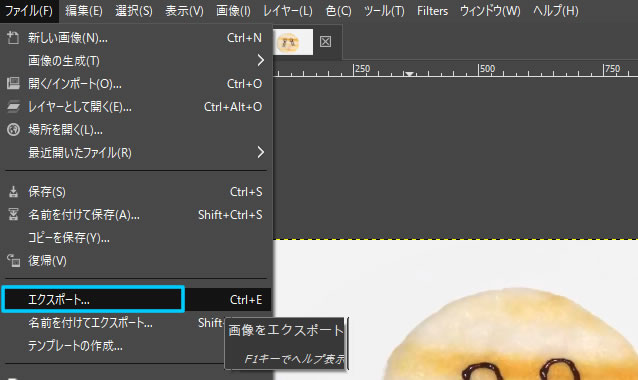Screen dimensions: 638x380
Task: Open the 編集(E) menu
Action: click(x=83, y=11)
